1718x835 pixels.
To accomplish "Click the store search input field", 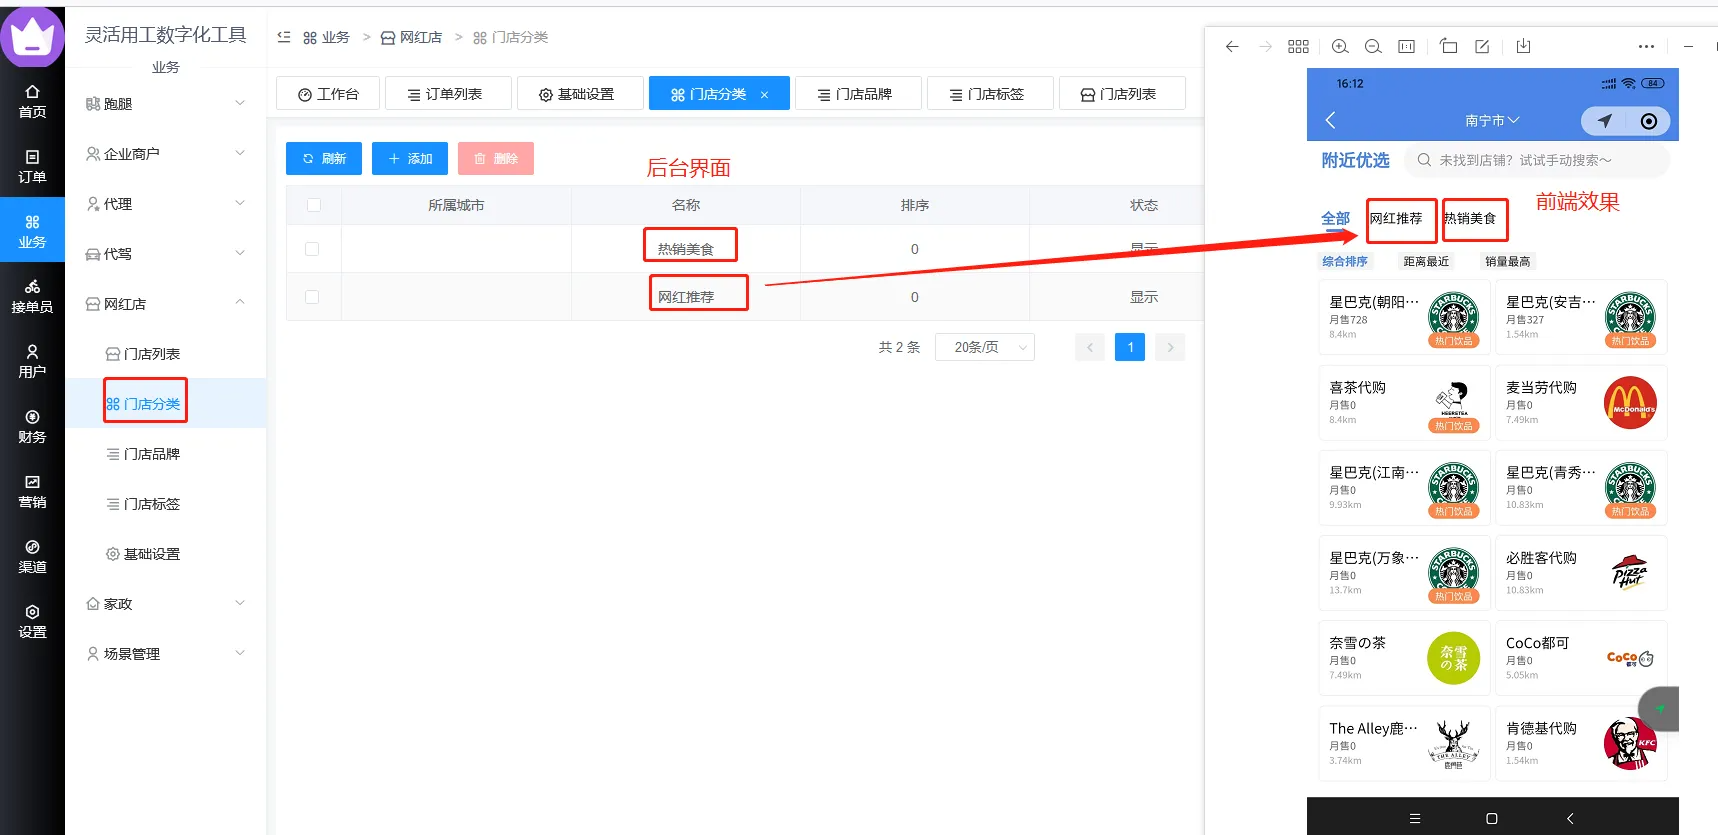I will 1540,160.
